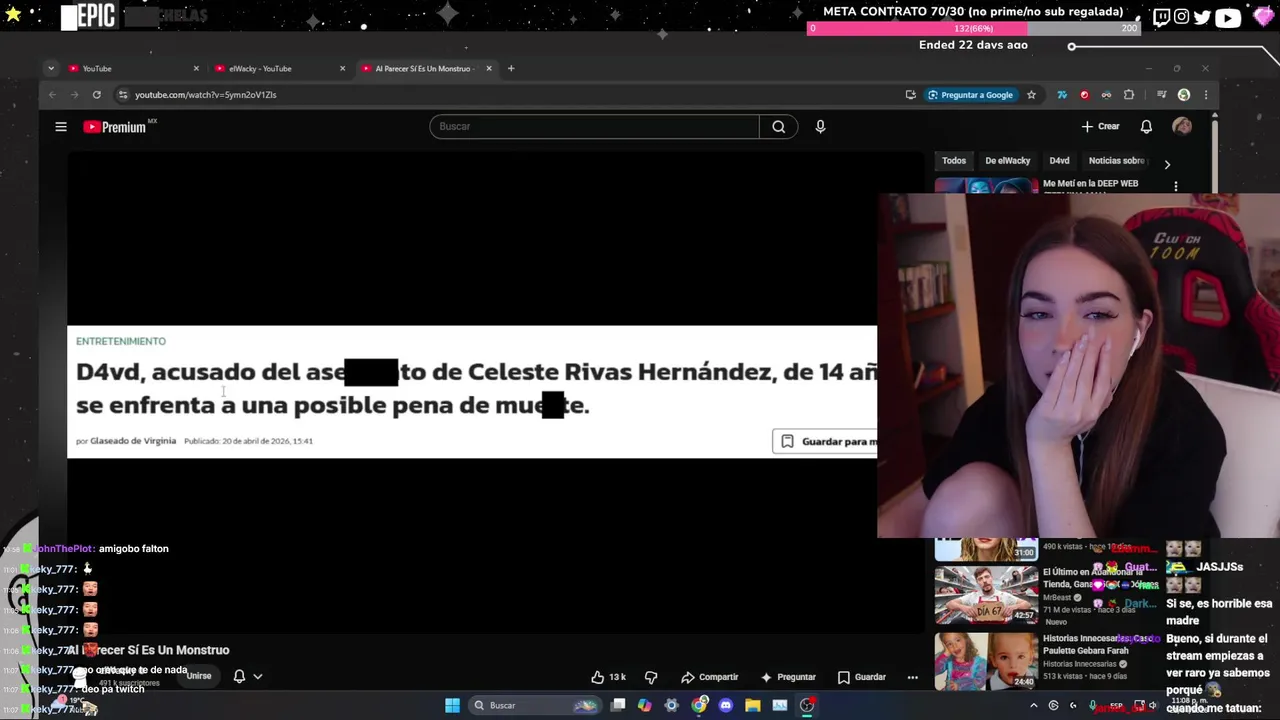Like the video with 13 k likes
The width and height of the screenshot is (1280, 720).
point(608,677)
